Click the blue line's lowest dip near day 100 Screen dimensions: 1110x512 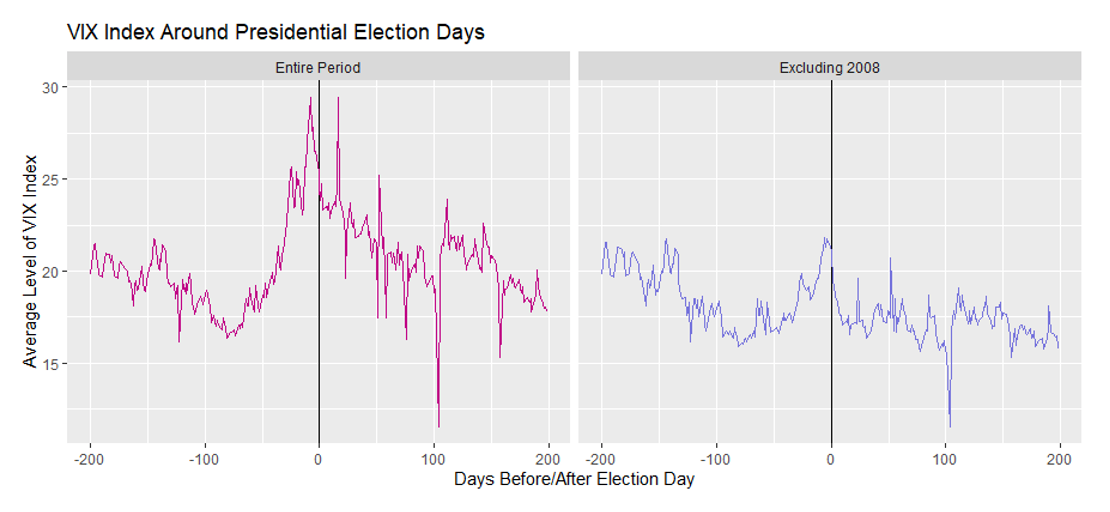click(x=950, y=425)
